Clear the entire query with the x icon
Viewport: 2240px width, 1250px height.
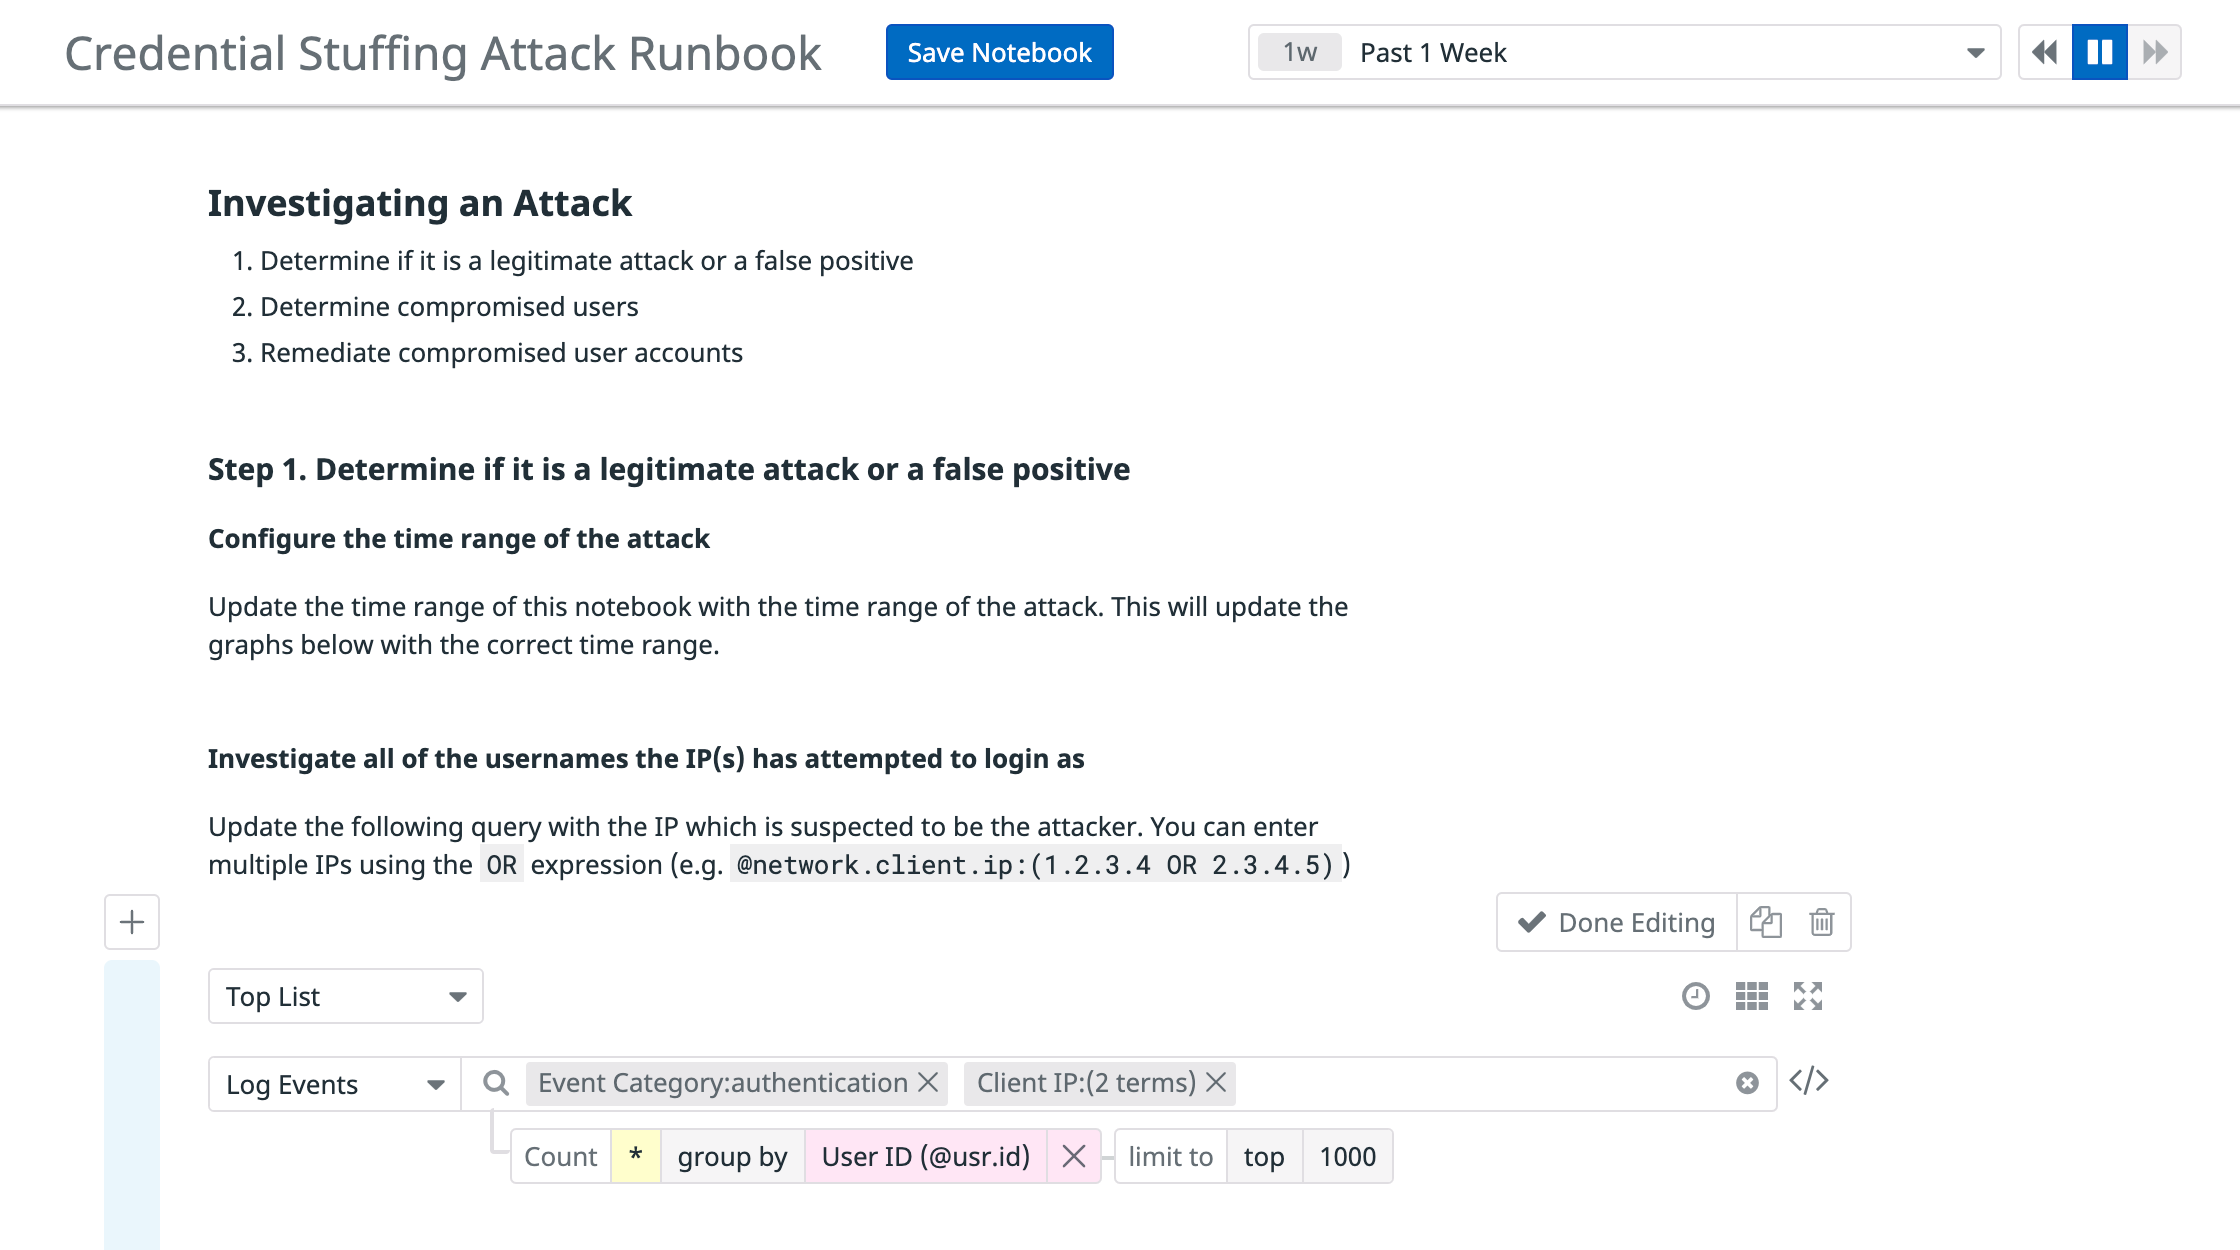1747,1081
